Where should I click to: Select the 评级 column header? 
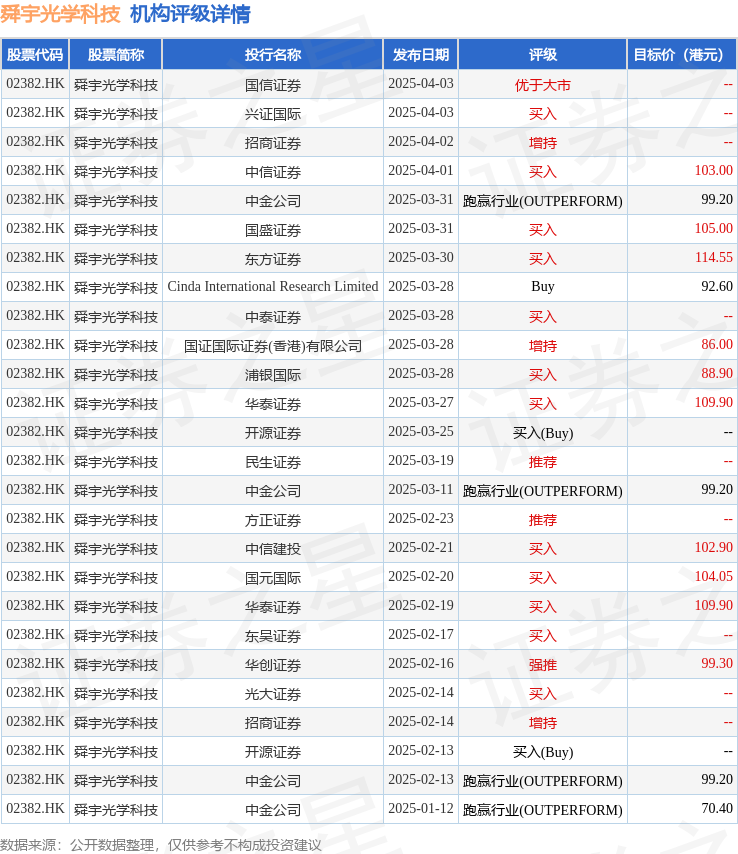pos(542,54)
